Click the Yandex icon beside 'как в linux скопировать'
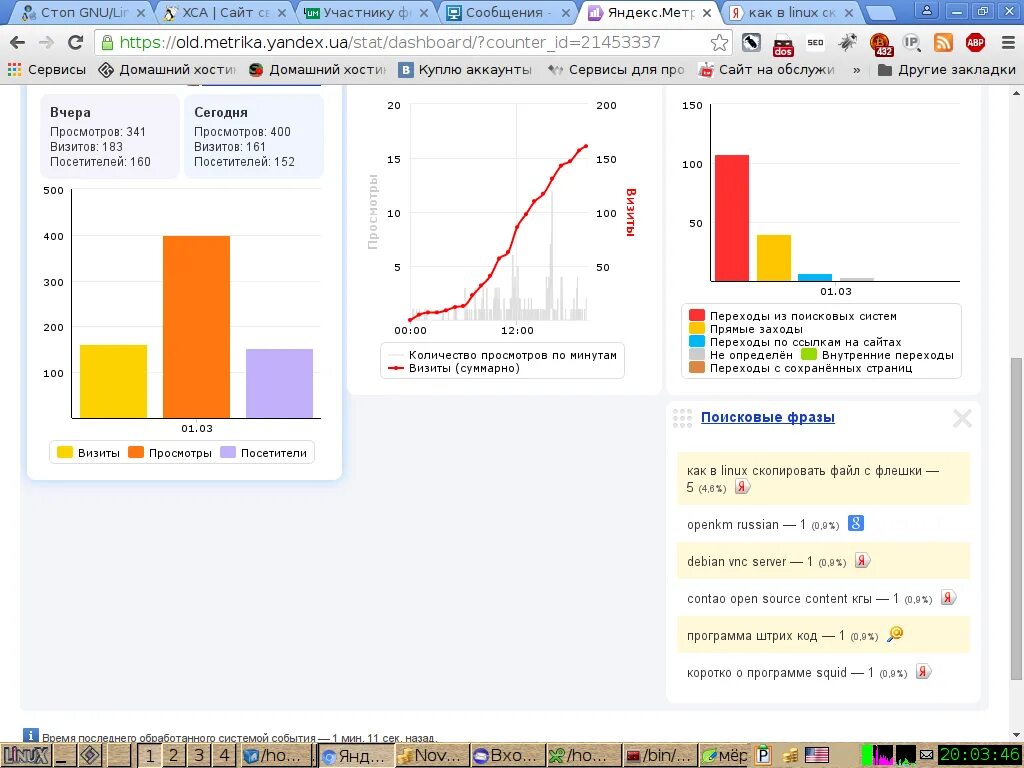Viewport: 1024px width, 768px height. (742, 487)
